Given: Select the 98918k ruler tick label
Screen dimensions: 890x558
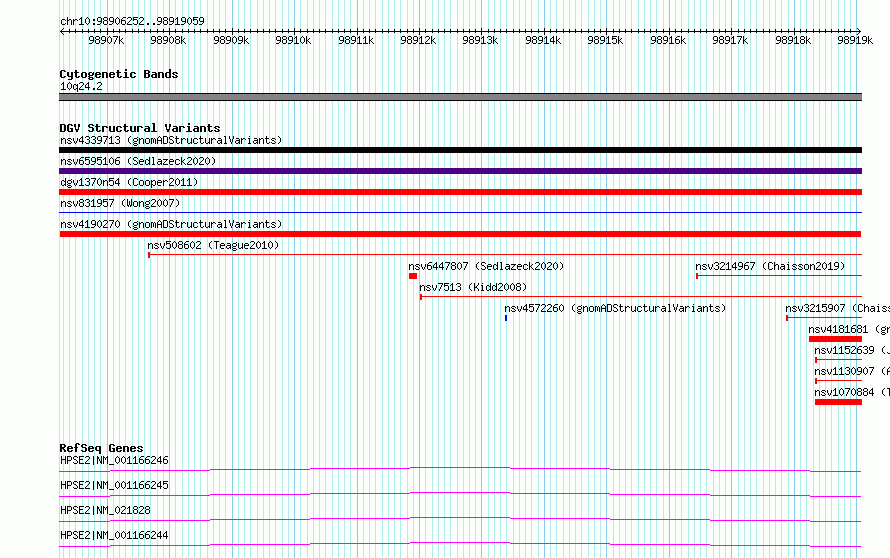Looking at the screenshot, I should tap(793, 40).
